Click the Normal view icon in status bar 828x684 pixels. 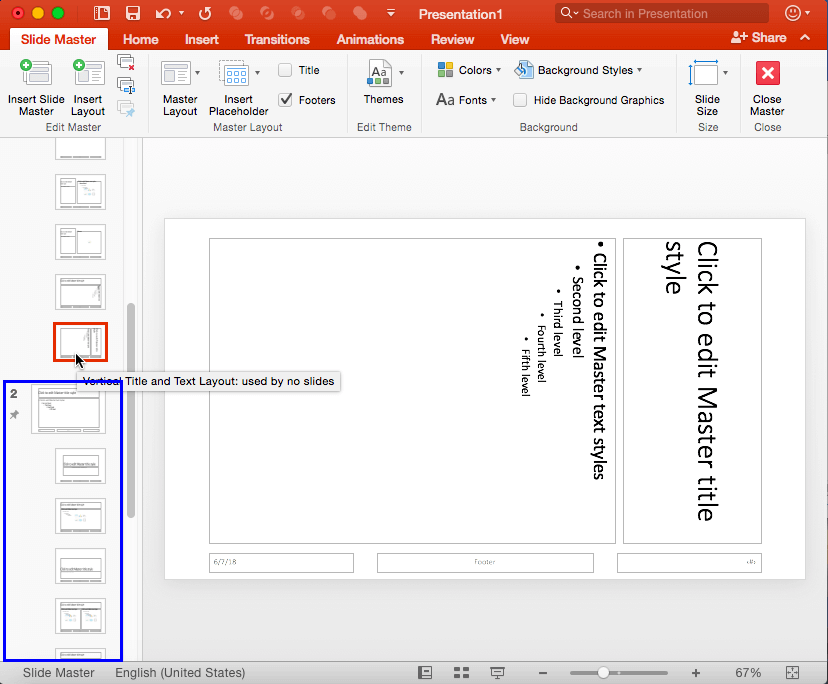tap(426, 673)
